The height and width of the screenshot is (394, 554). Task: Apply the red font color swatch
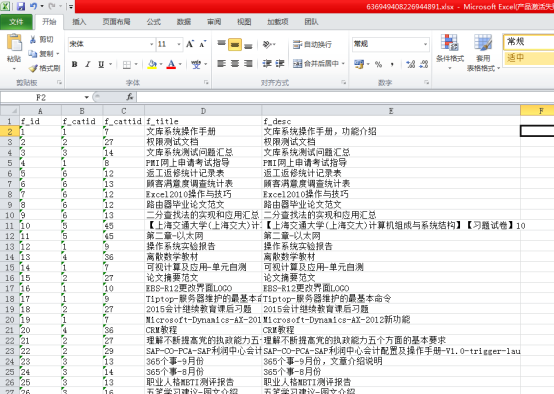[x=171, y=64]
